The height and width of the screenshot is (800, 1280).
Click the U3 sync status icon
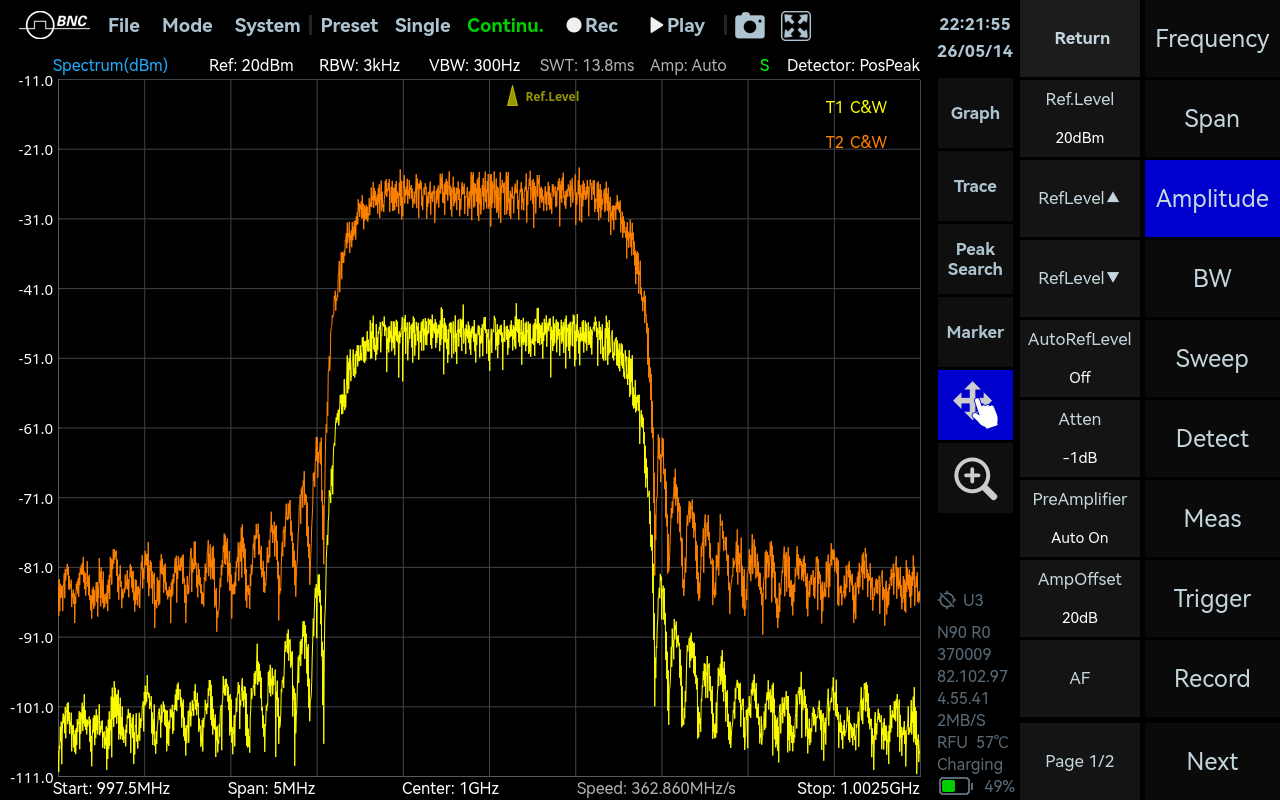[947, 600]
